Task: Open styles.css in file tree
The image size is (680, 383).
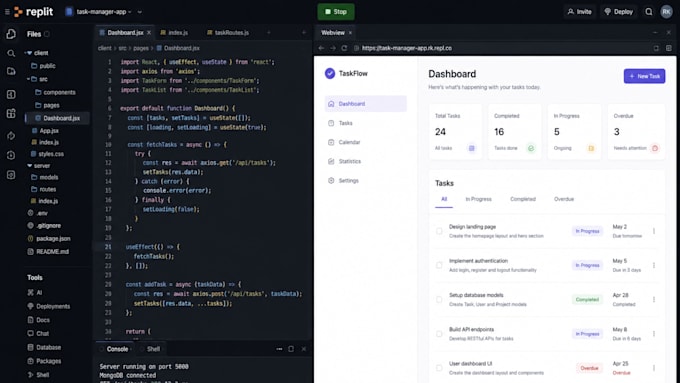Action: point(47,154)
